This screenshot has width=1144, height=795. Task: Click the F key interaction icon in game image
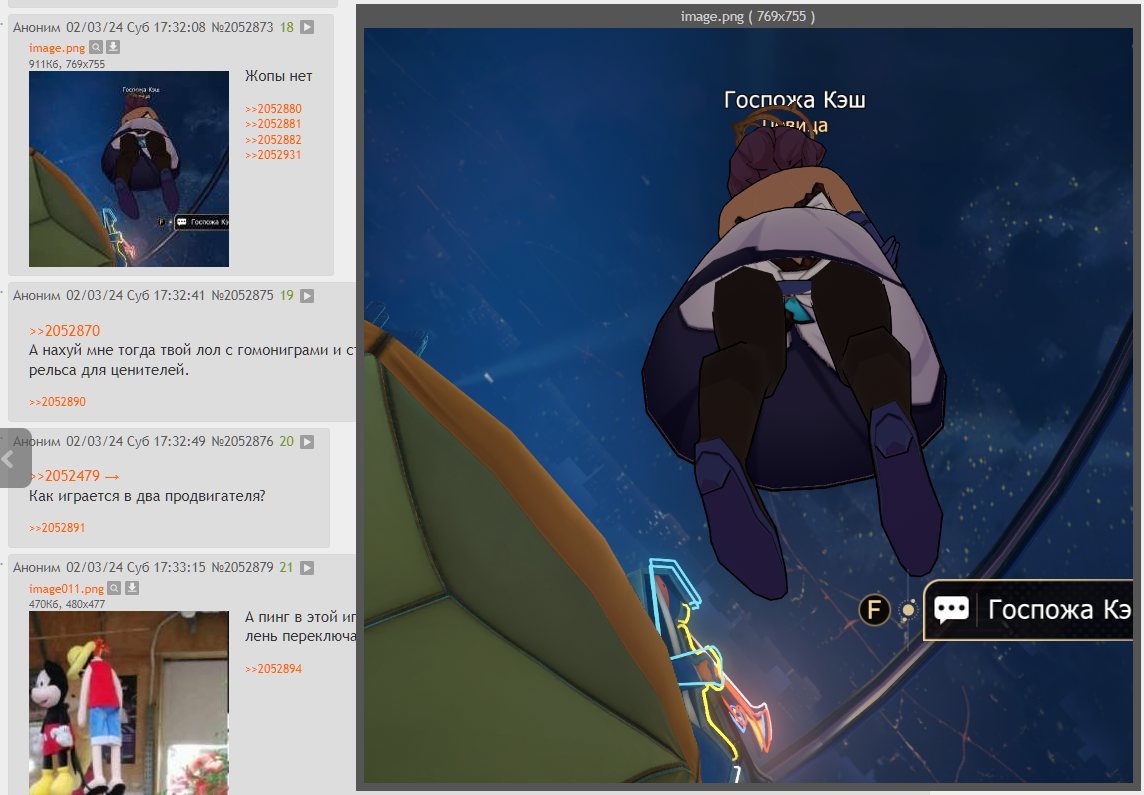pos(874,609)
